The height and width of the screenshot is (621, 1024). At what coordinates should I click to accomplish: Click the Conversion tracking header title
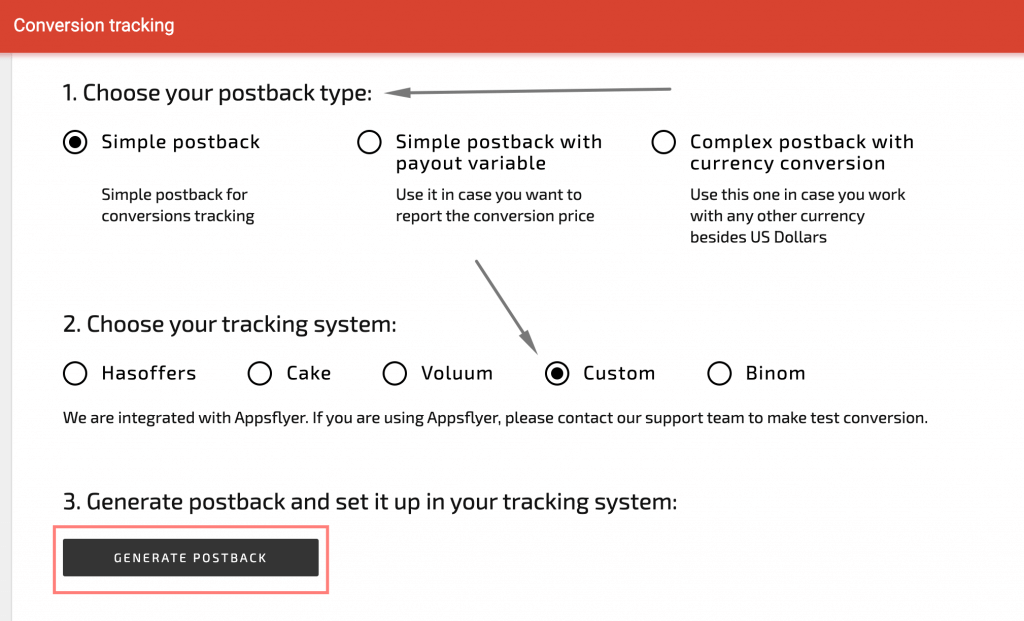[x=93, y=25]
